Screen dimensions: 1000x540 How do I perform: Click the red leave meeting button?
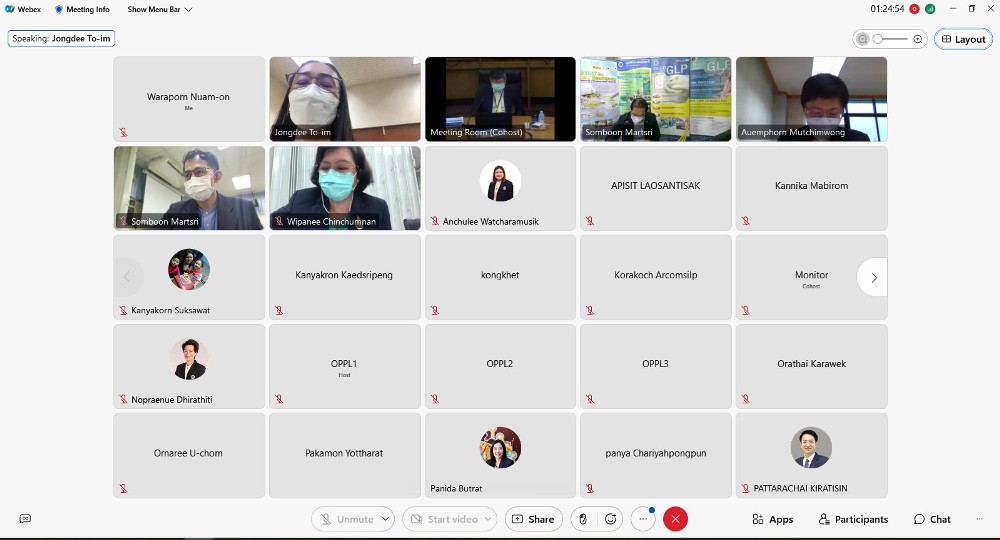676,519
